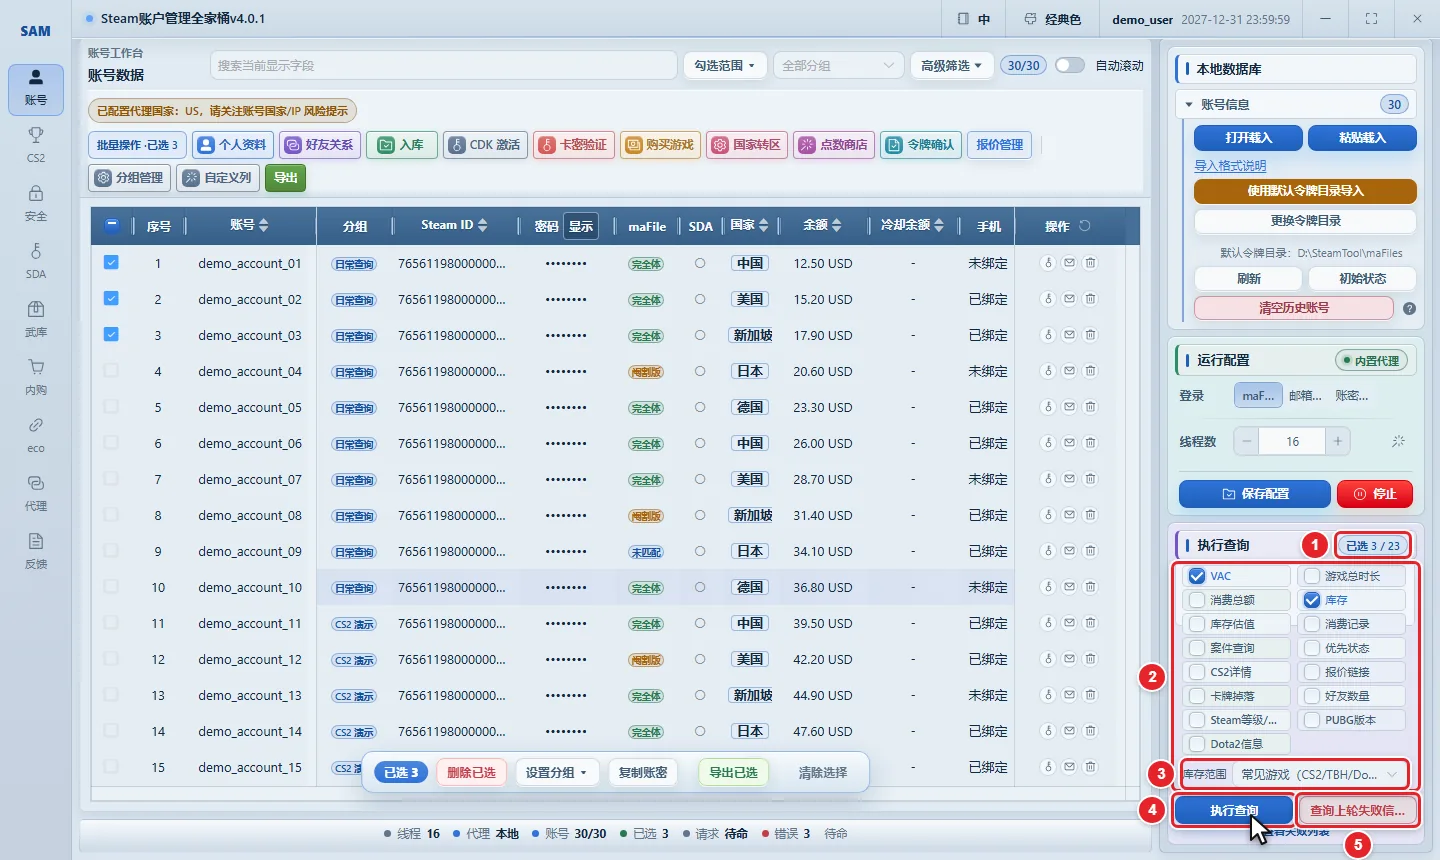
Task: Open the 好友关系 friends toolbar button
Action: [319, 145]
